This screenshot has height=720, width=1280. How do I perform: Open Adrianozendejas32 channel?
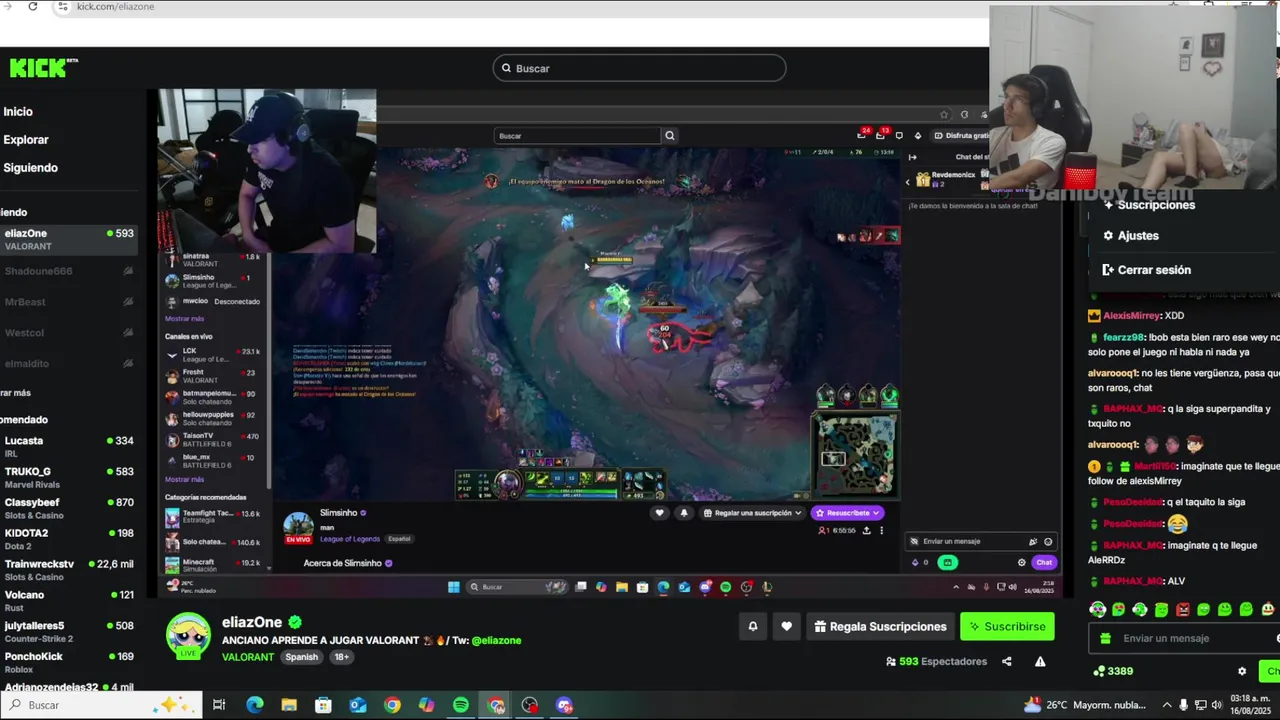click(x=68, y=687)
